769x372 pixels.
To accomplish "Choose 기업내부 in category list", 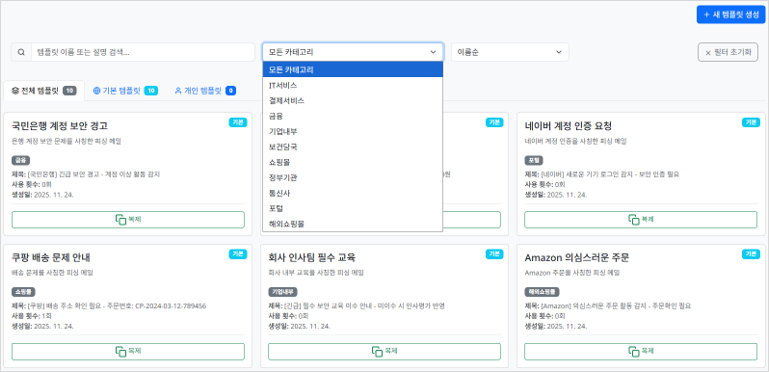I will [x=353, y=131].
